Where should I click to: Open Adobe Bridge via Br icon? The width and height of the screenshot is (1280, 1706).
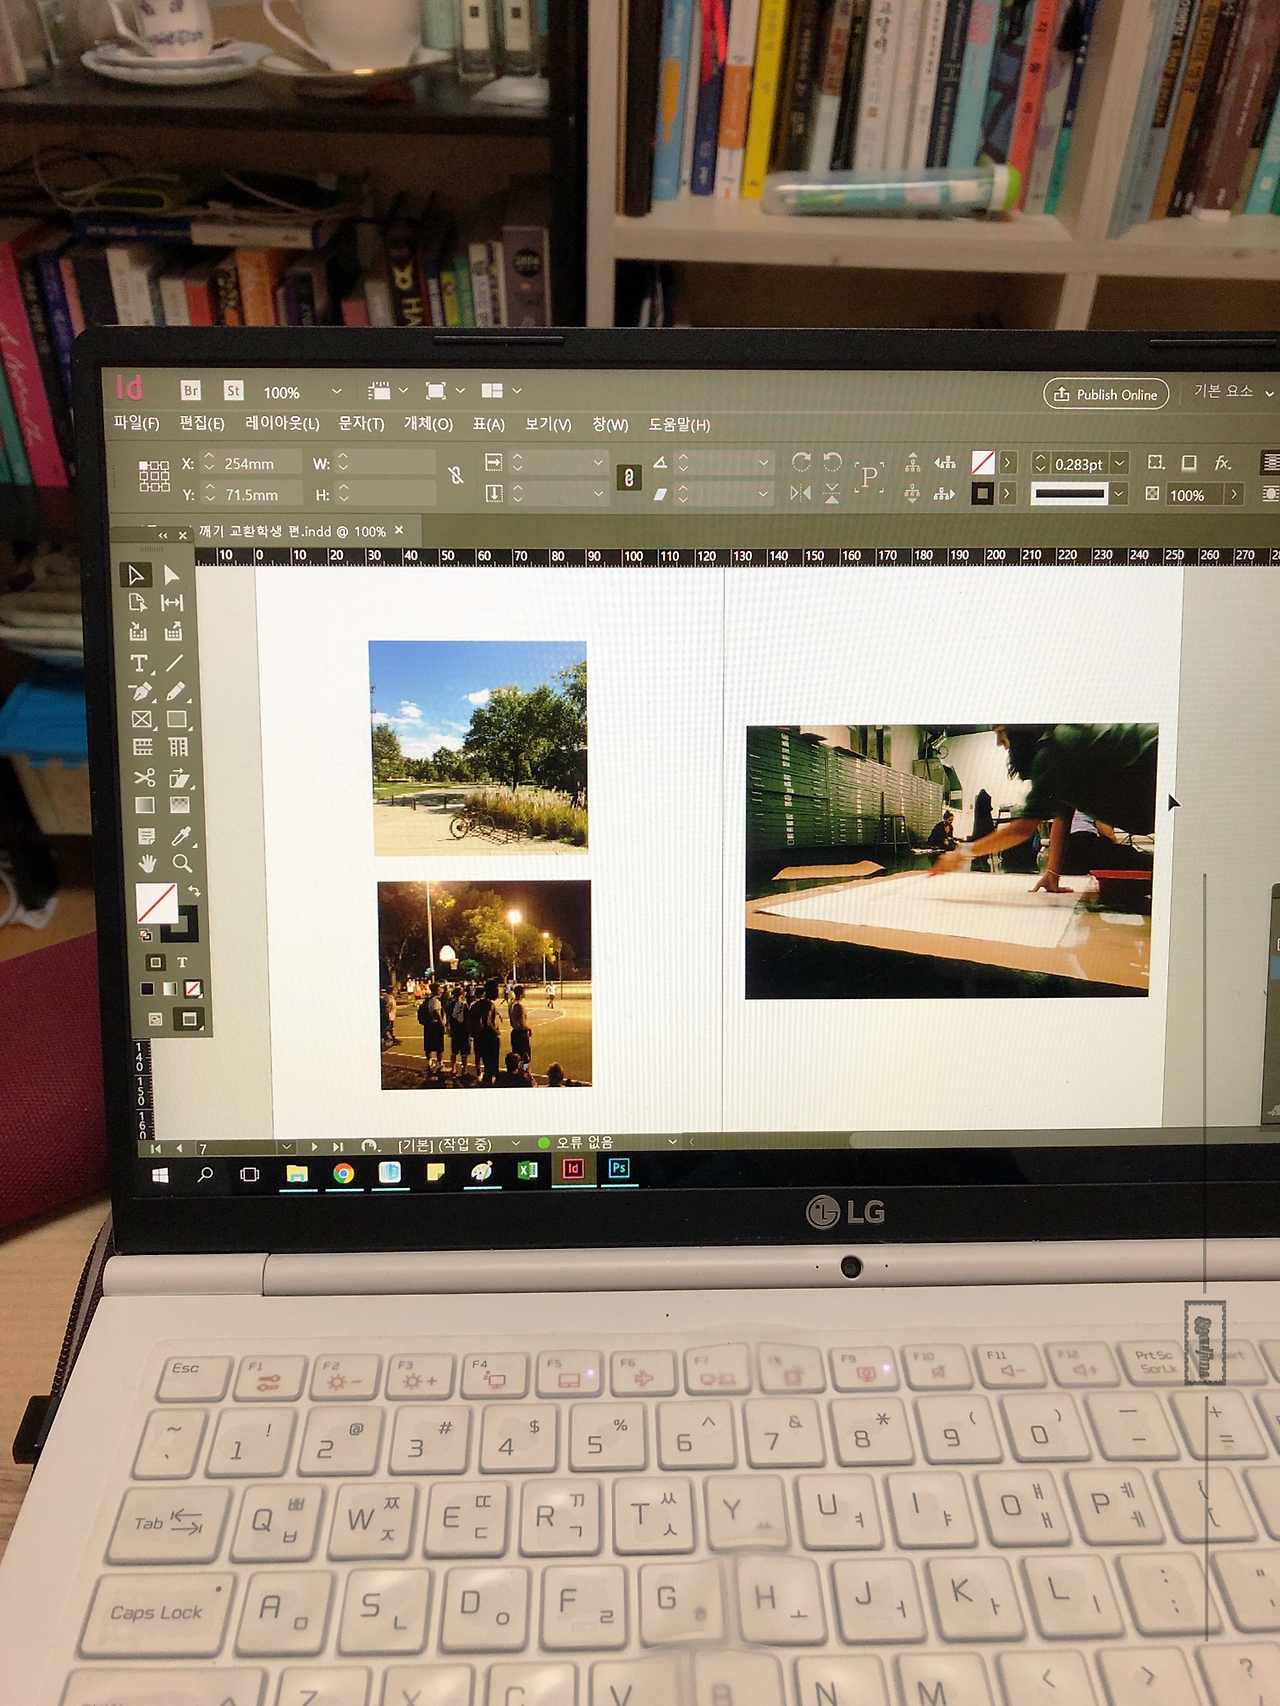coord(190,390)
